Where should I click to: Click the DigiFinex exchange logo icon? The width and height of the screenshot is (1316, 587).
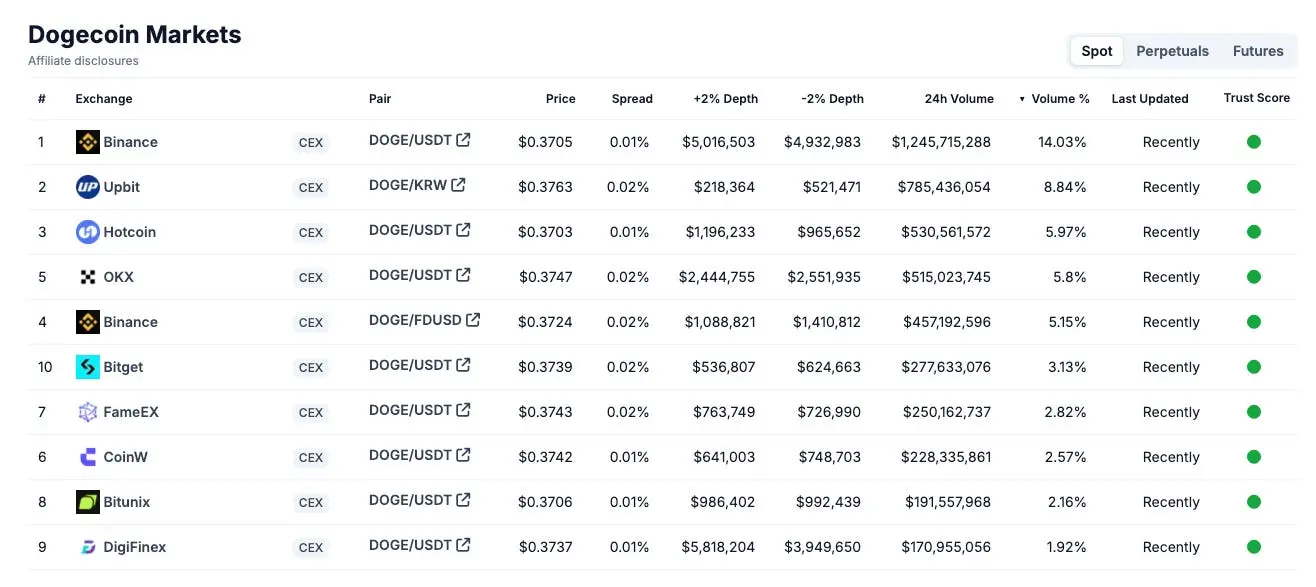[88, 547]
